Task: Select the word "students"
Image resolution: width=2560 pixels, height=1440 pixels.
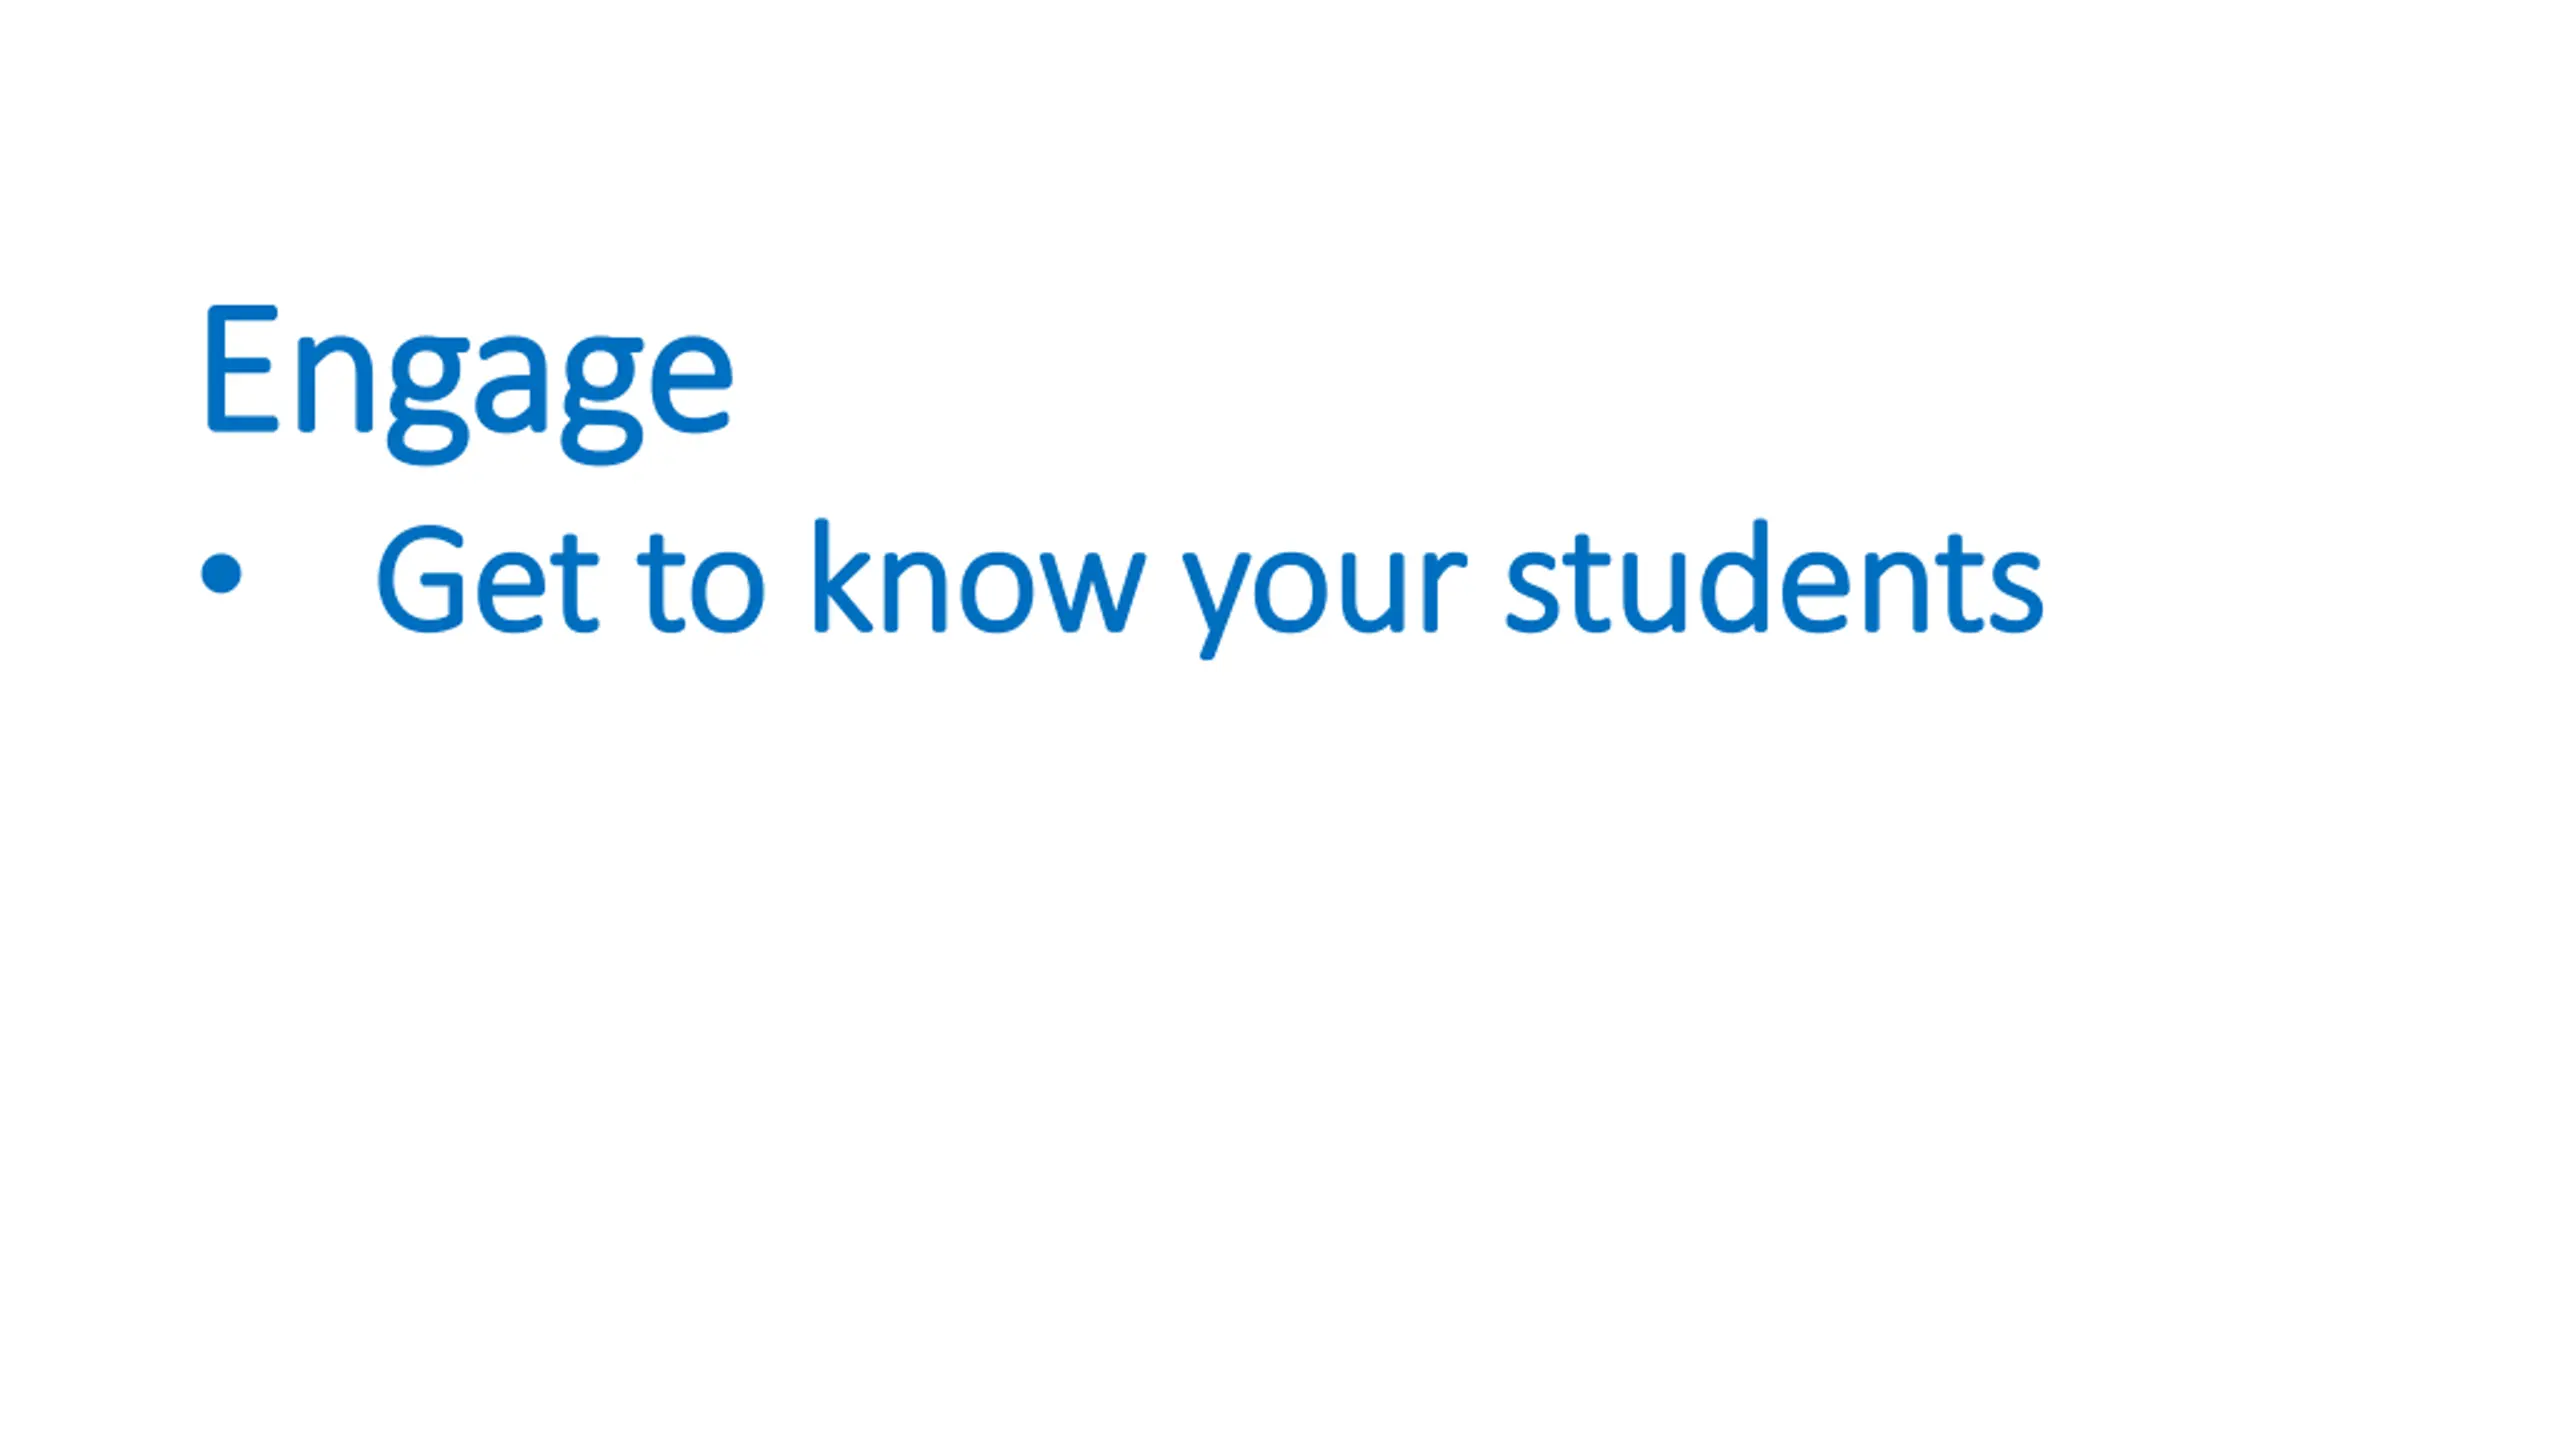Action: tap(1774, 577)
